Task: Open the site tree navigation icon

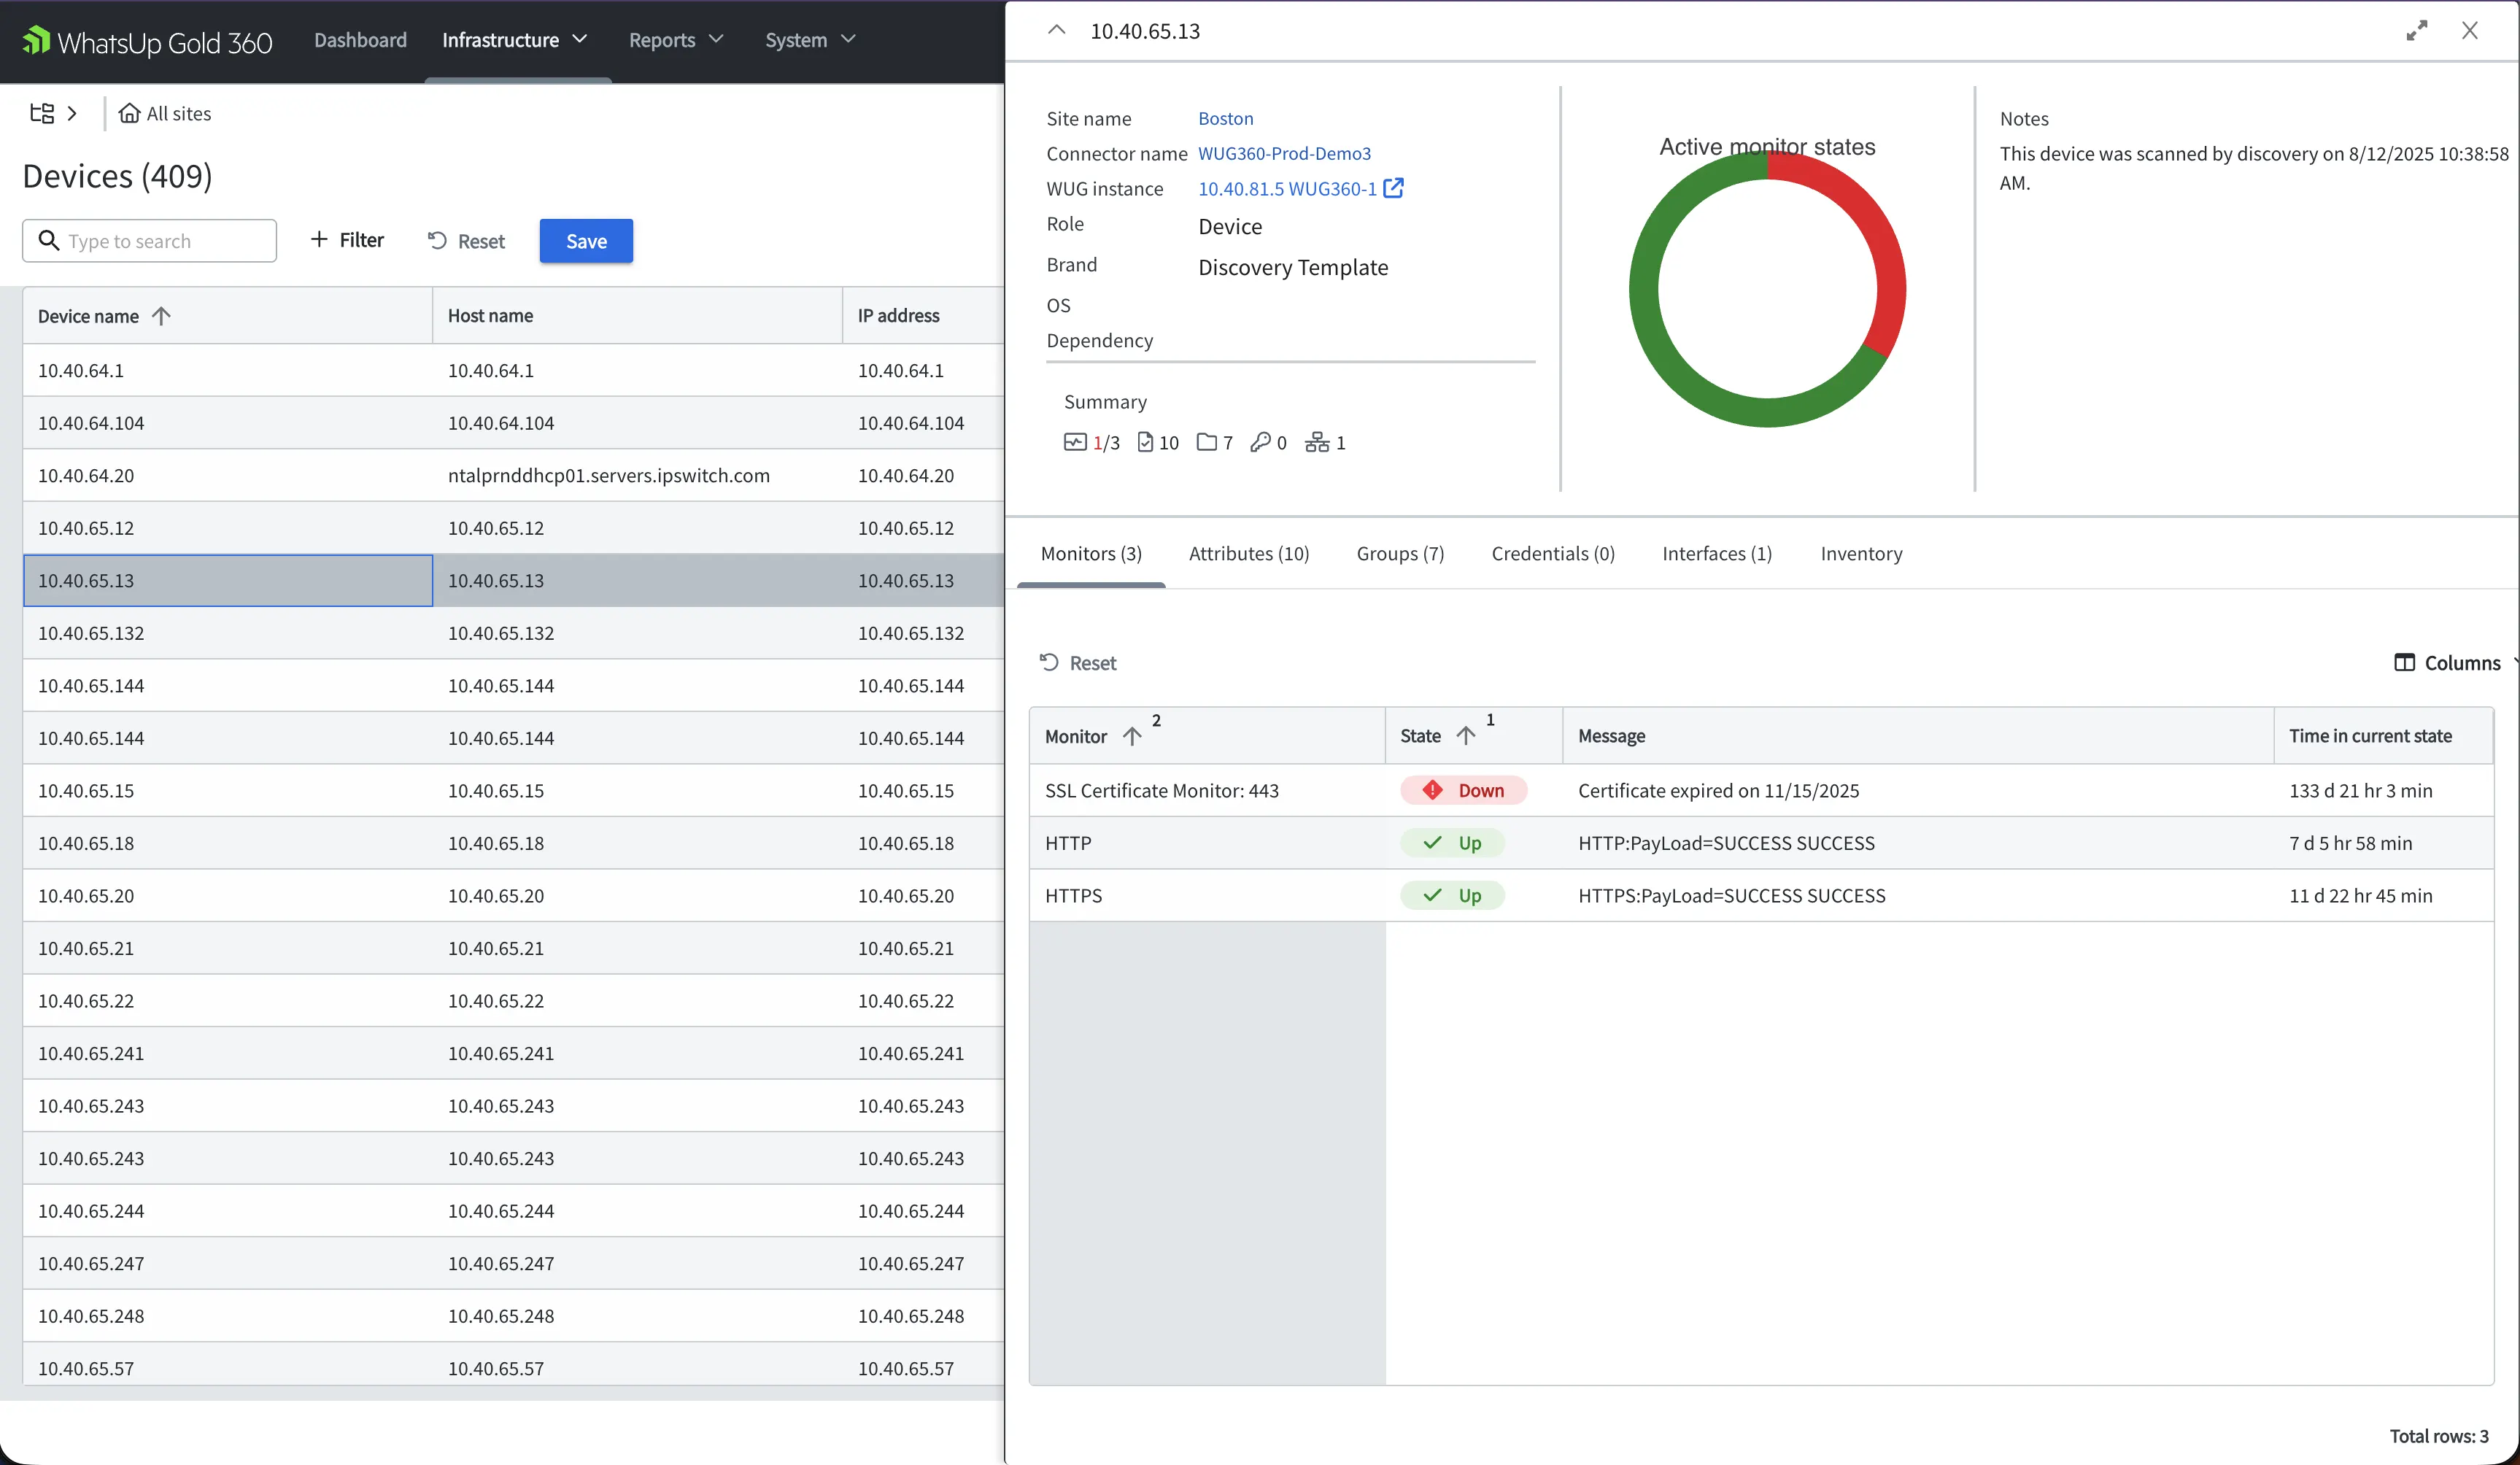Action: 42,113
